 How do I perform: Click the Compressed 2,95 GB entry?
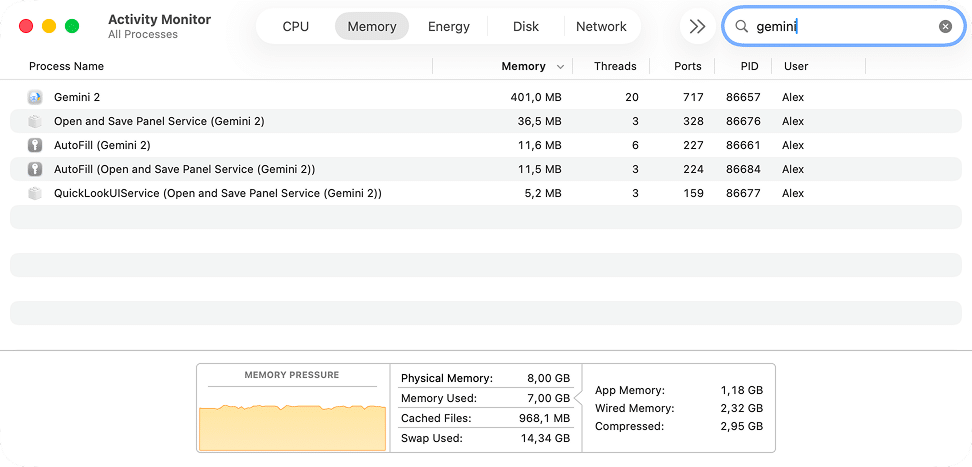click(679, 426)
